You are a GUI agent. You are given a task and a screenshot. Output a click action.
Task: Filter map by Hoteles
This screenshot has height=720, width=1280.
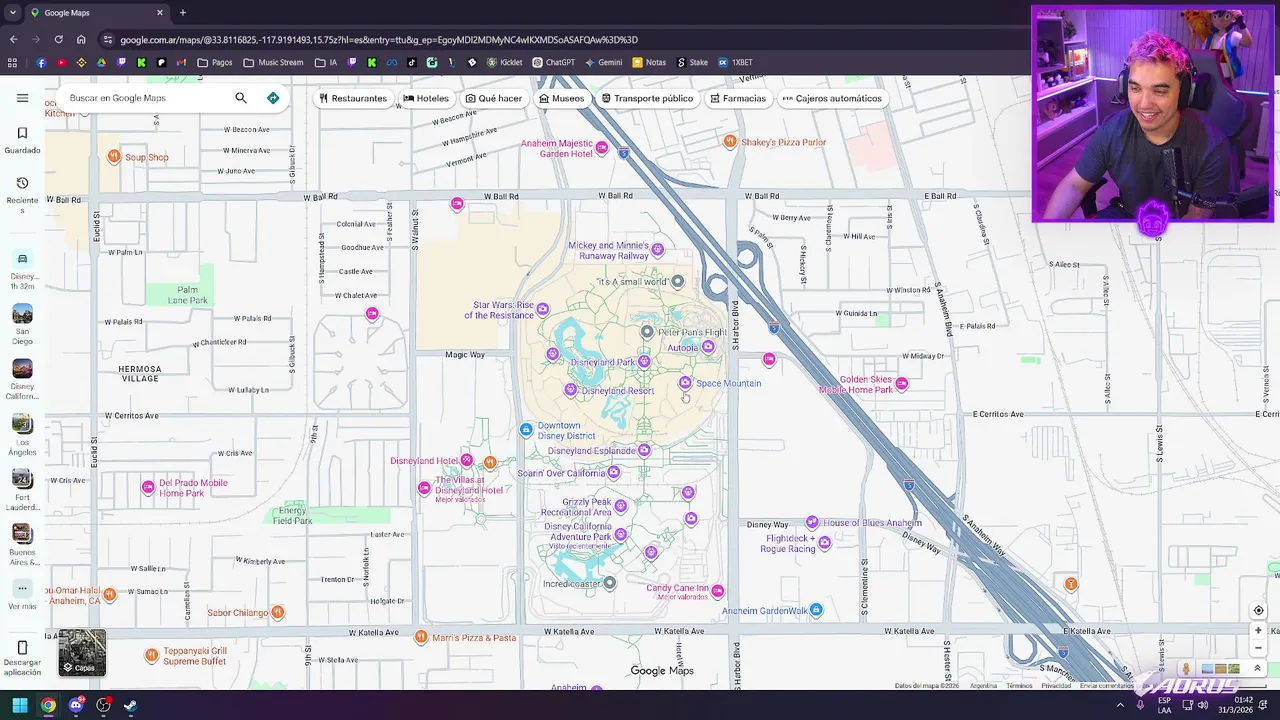point(426,98)
